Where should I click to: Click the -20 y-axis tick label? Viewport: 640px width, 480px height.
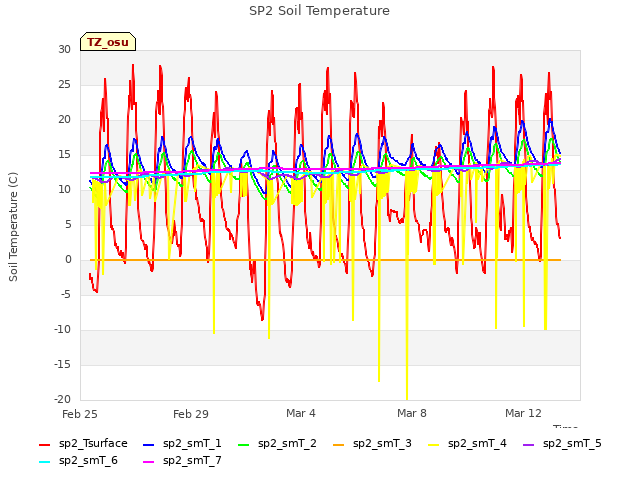pyautogui.click(x=63, y=400)
